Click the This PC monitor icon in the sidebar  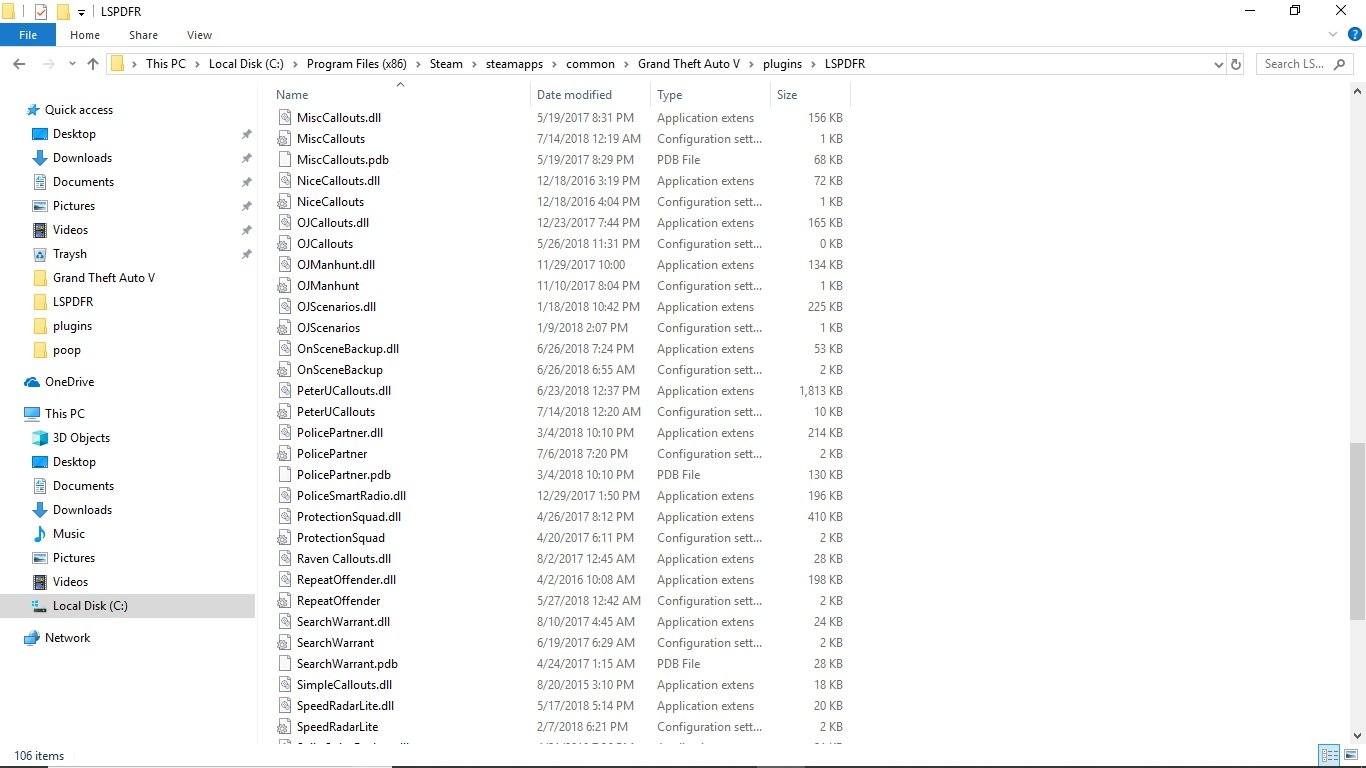click(32, 414)
